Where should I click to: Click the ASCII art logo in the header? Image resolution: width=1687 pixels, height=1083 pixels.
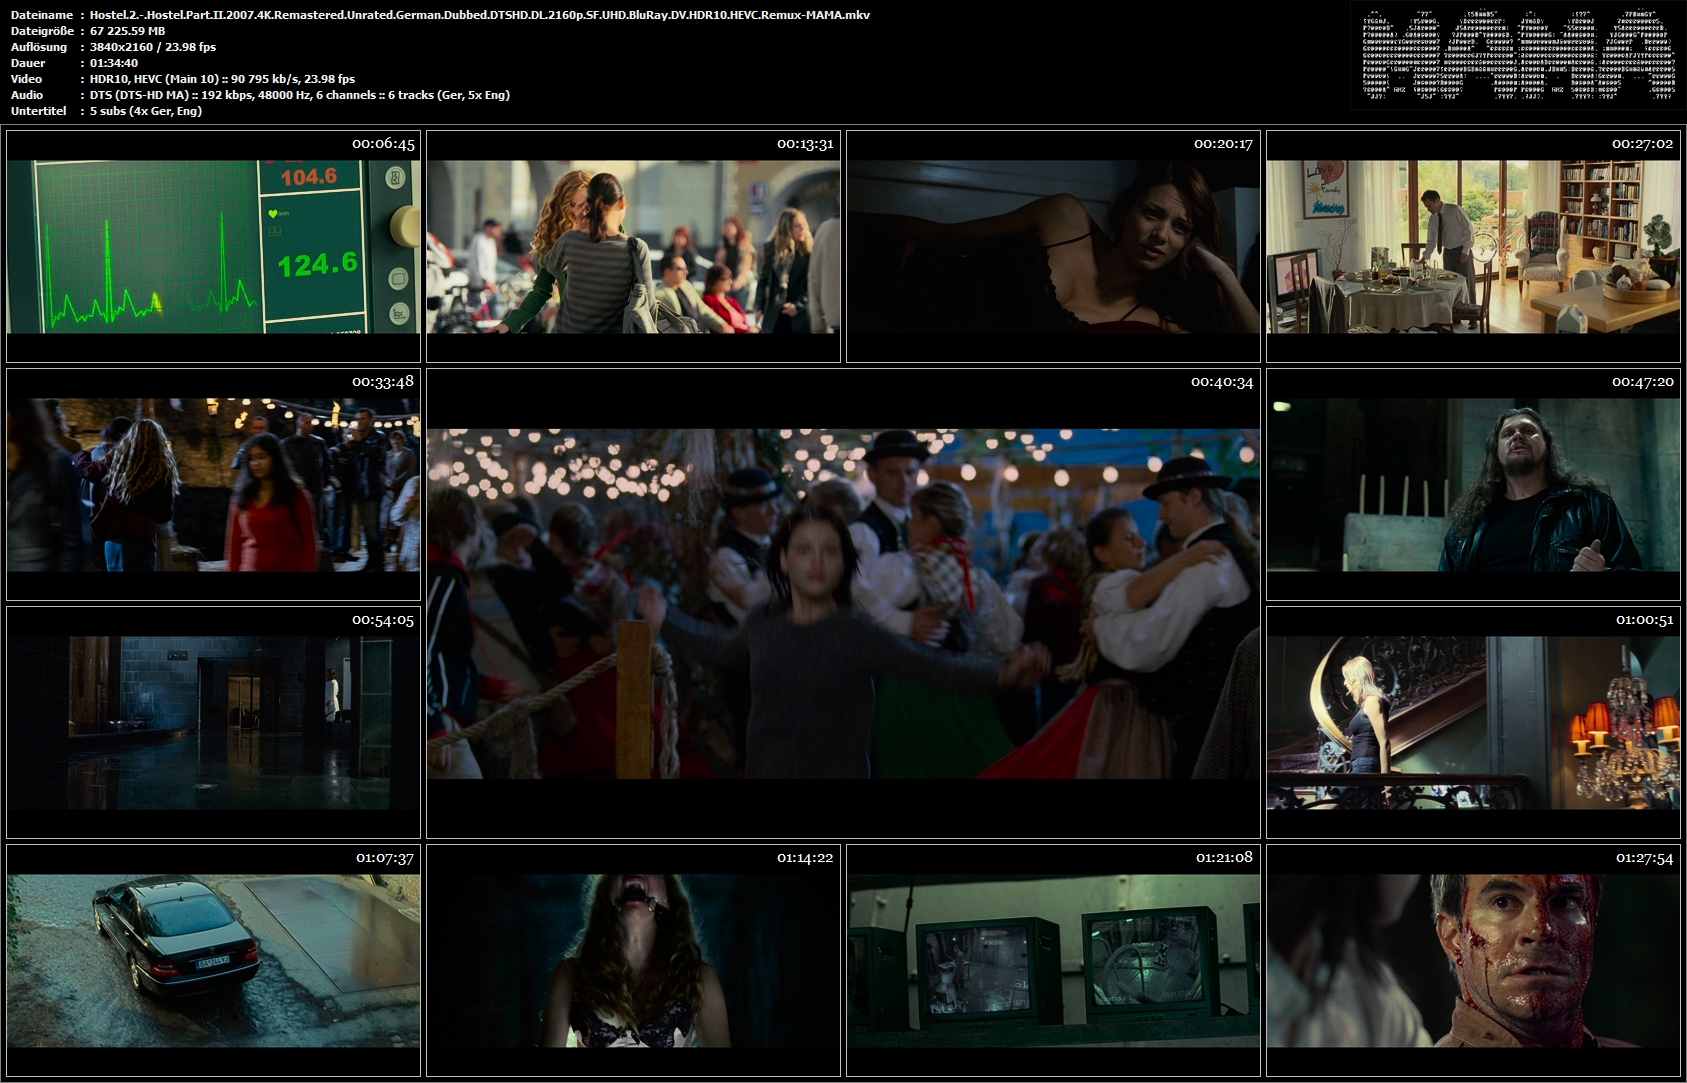click(1518, 55)
